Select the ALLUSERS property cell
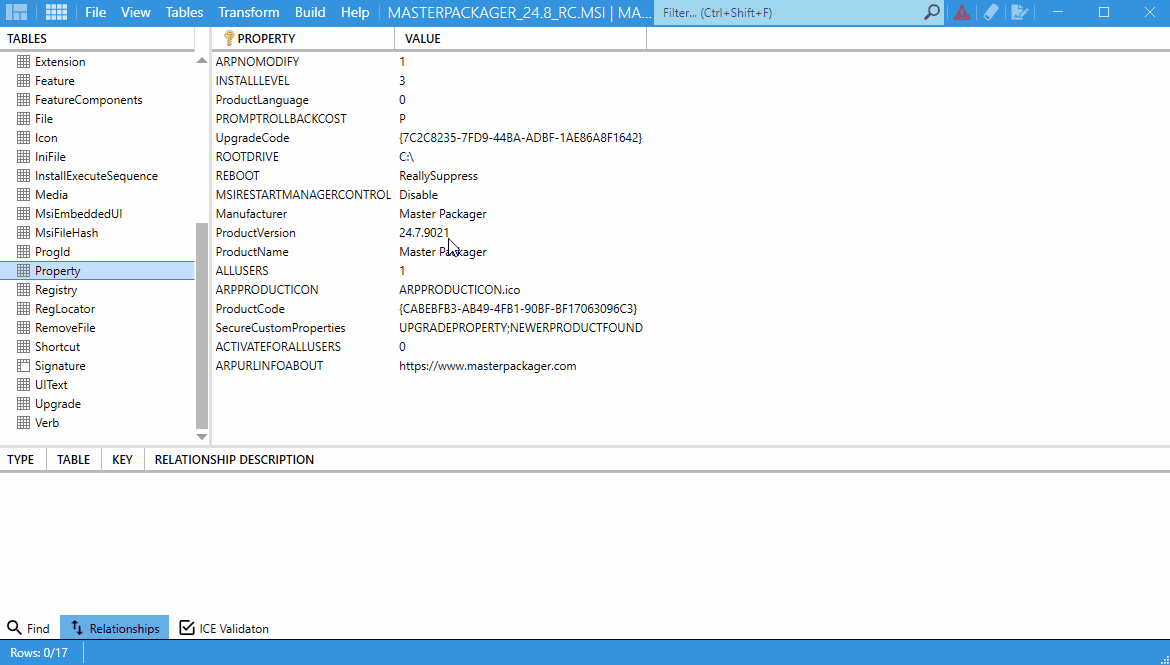The width and height of the screenshot is (1170, 665). click(x=242, y=271)
